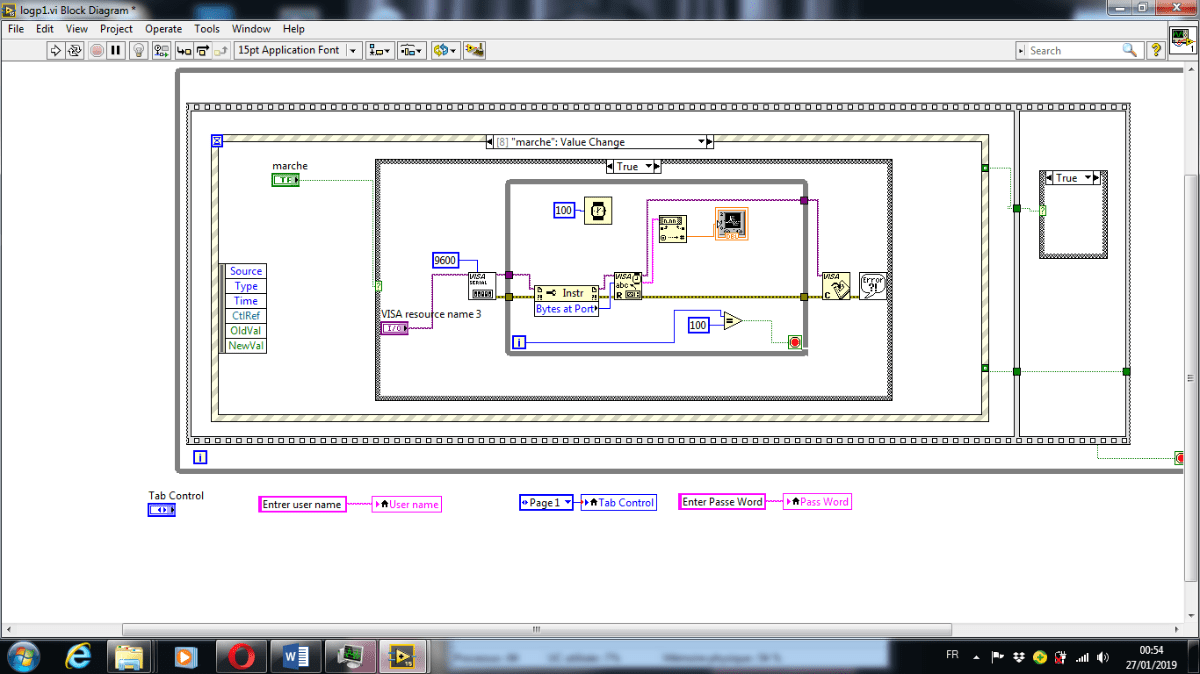Open the Tools menu

(207, 28)
